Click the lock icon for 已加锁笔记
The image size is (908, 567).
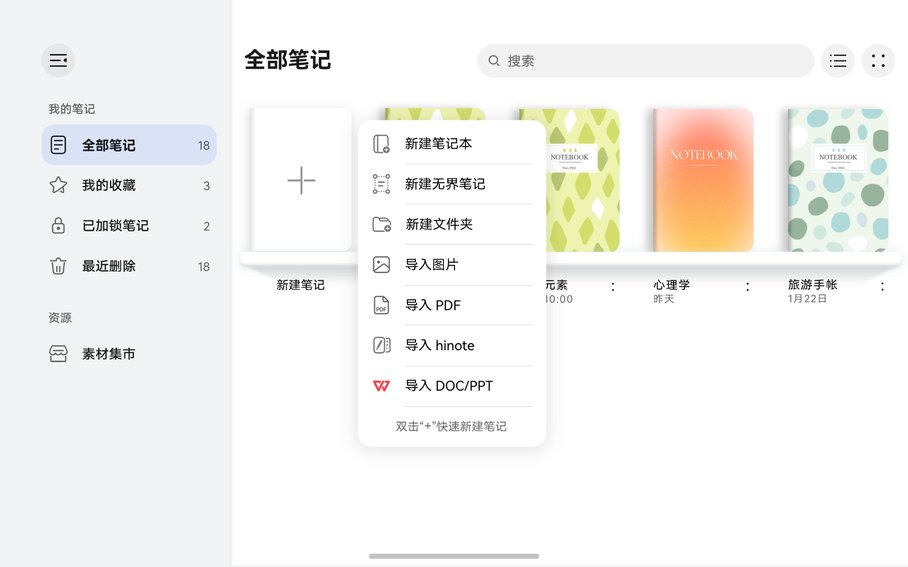point(58,226)
